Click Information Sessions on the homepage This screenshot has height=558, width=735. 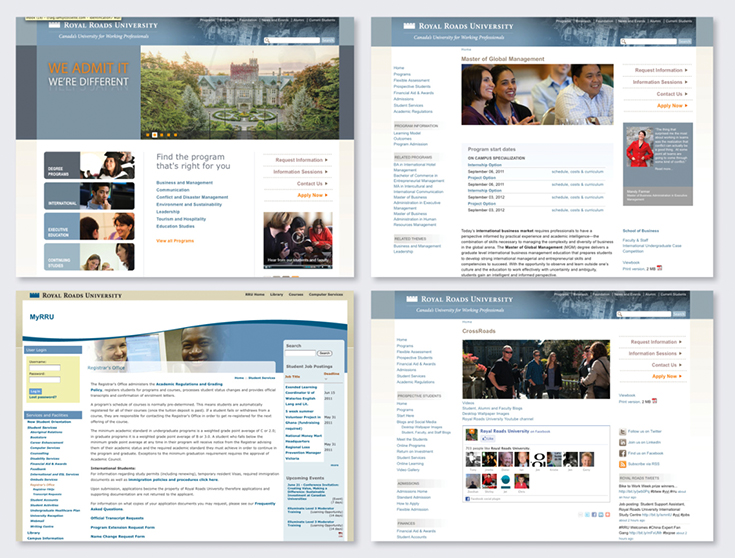[x=300, y=172]
